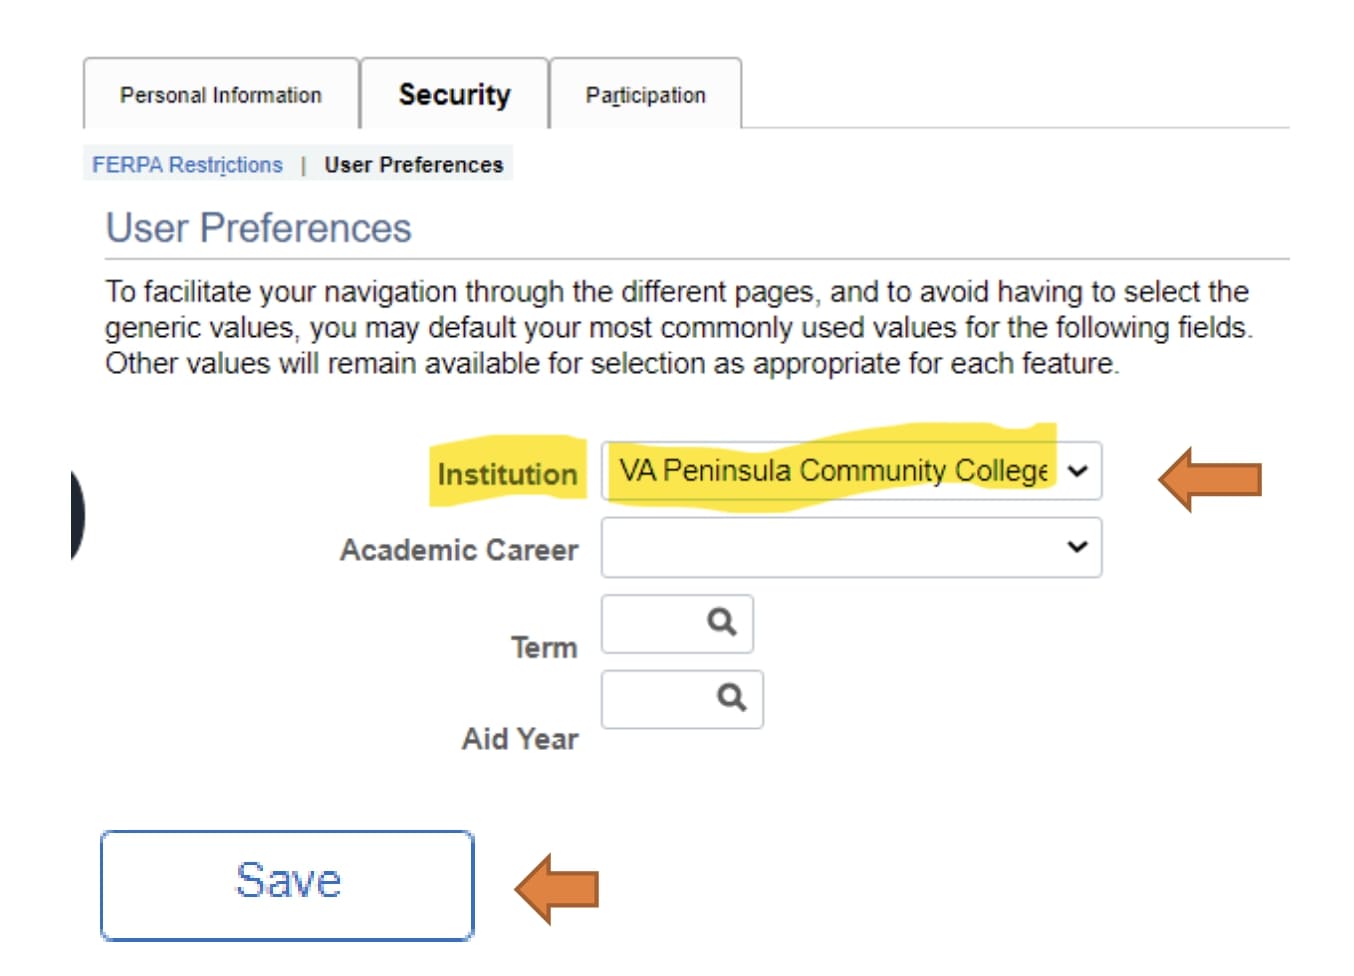Click the Aid Year field label
1354x976 pixels.
(520, 739)
